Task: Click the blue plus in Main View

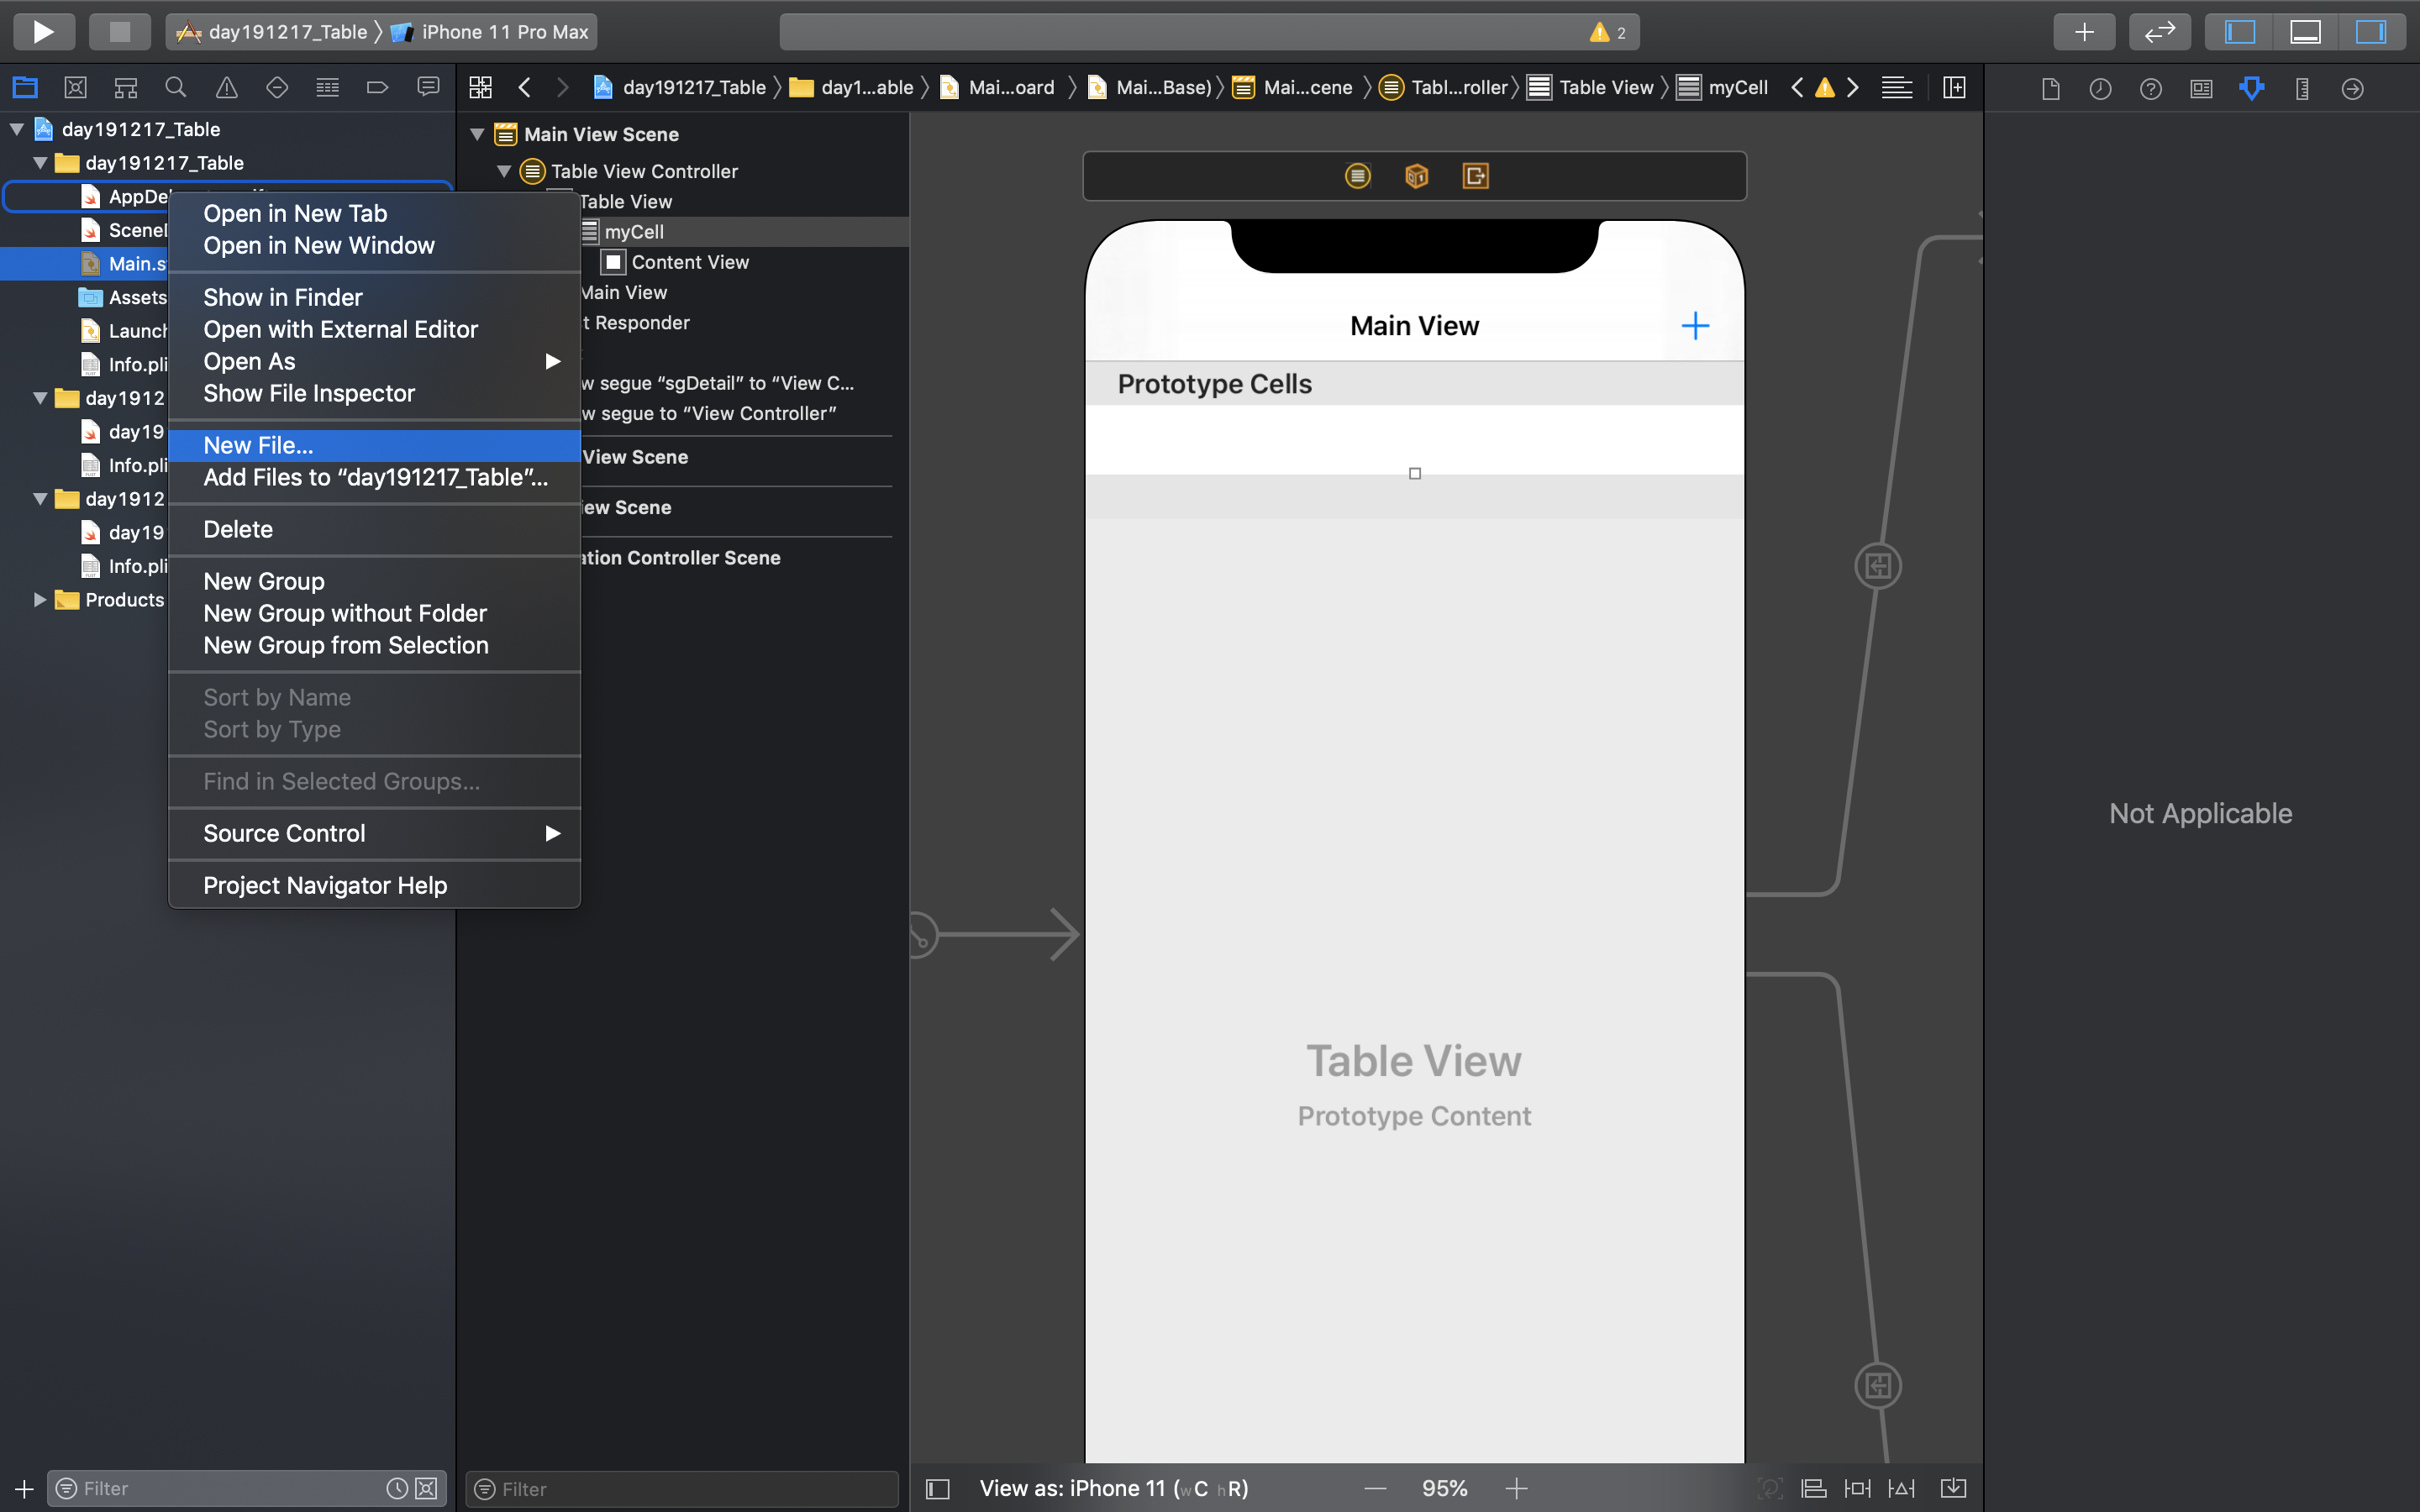Action: pos(1695,326)
